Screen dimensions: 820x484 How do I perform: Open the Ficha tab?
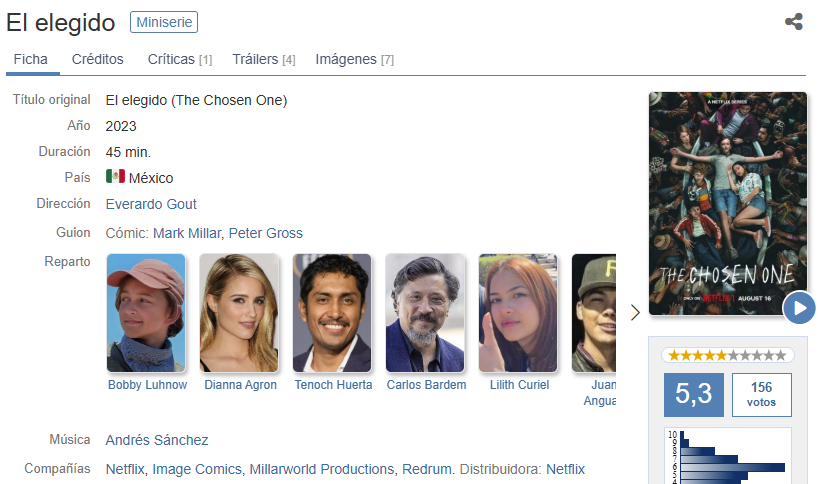pyautogui.click(x=30, y=60)
